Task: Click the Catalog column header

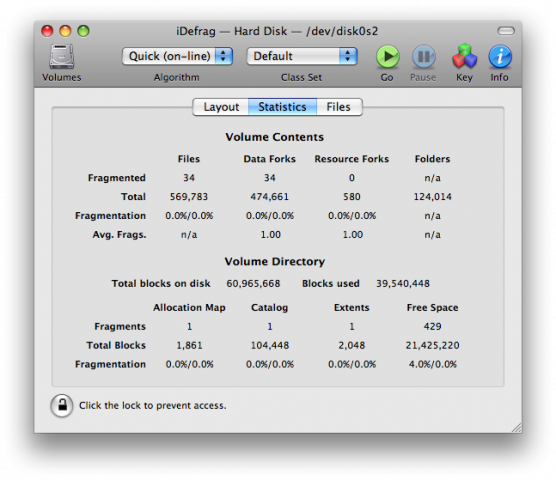Action: pyautogui.click(x=269, y=308)
